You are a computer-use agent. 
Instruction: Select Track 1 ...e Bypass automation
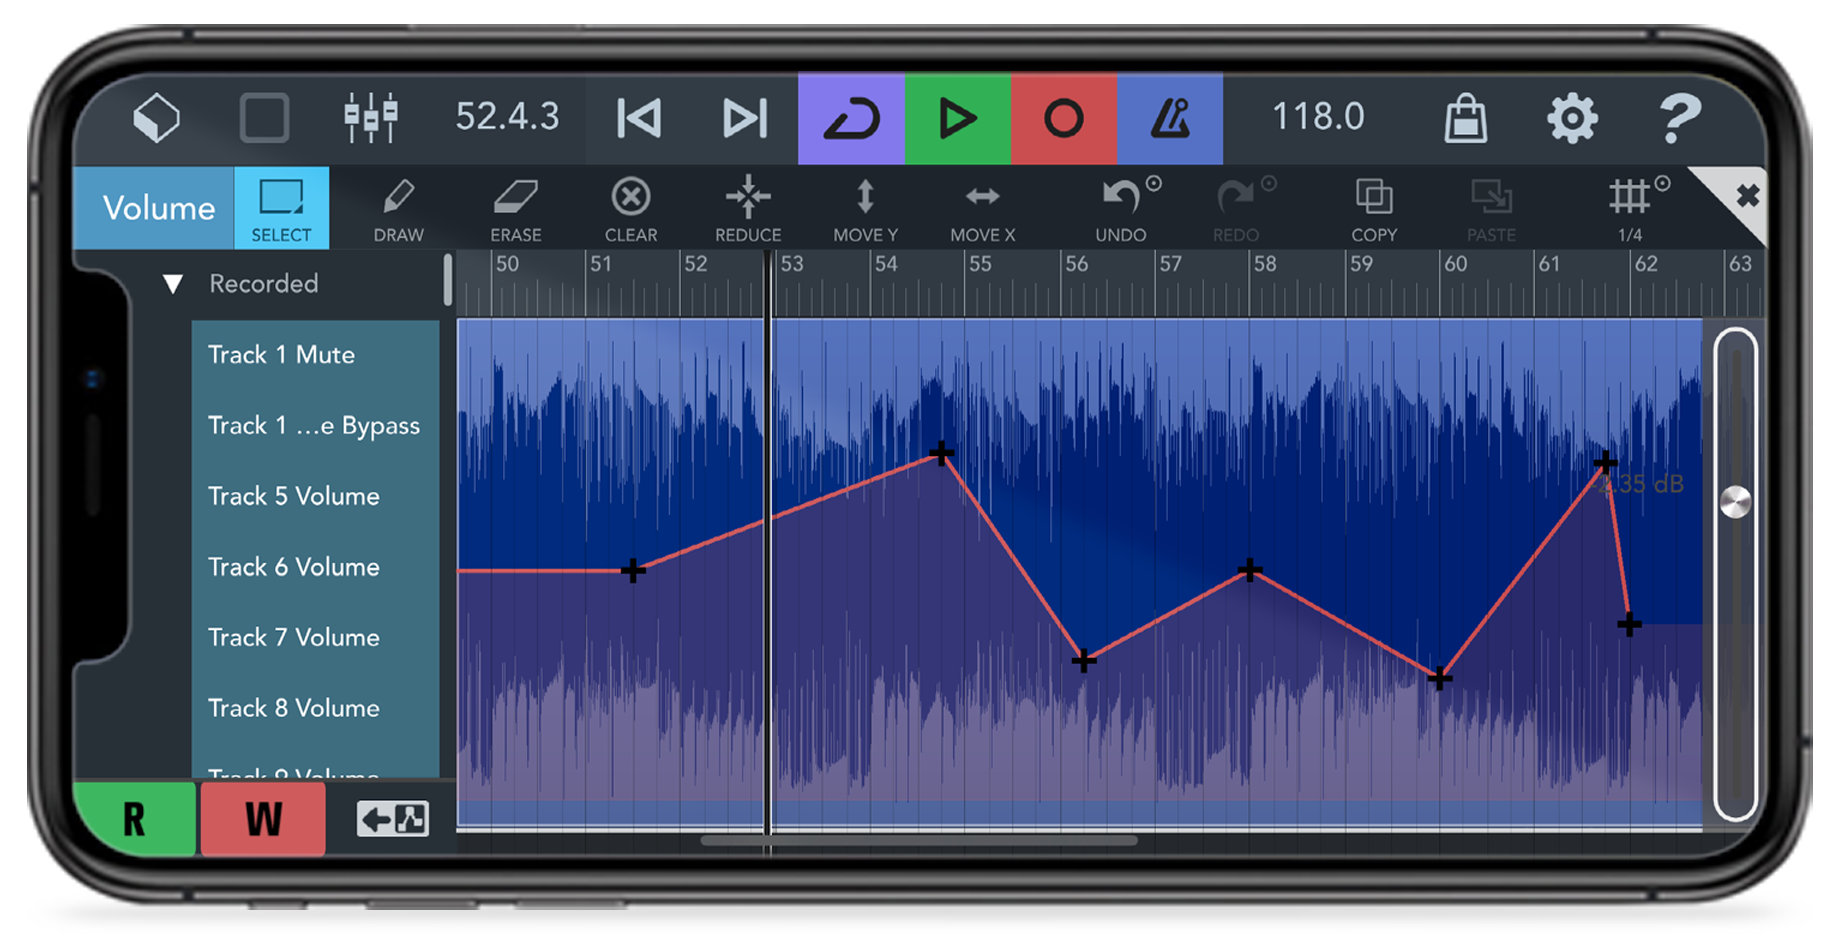(x=315, y=426)
